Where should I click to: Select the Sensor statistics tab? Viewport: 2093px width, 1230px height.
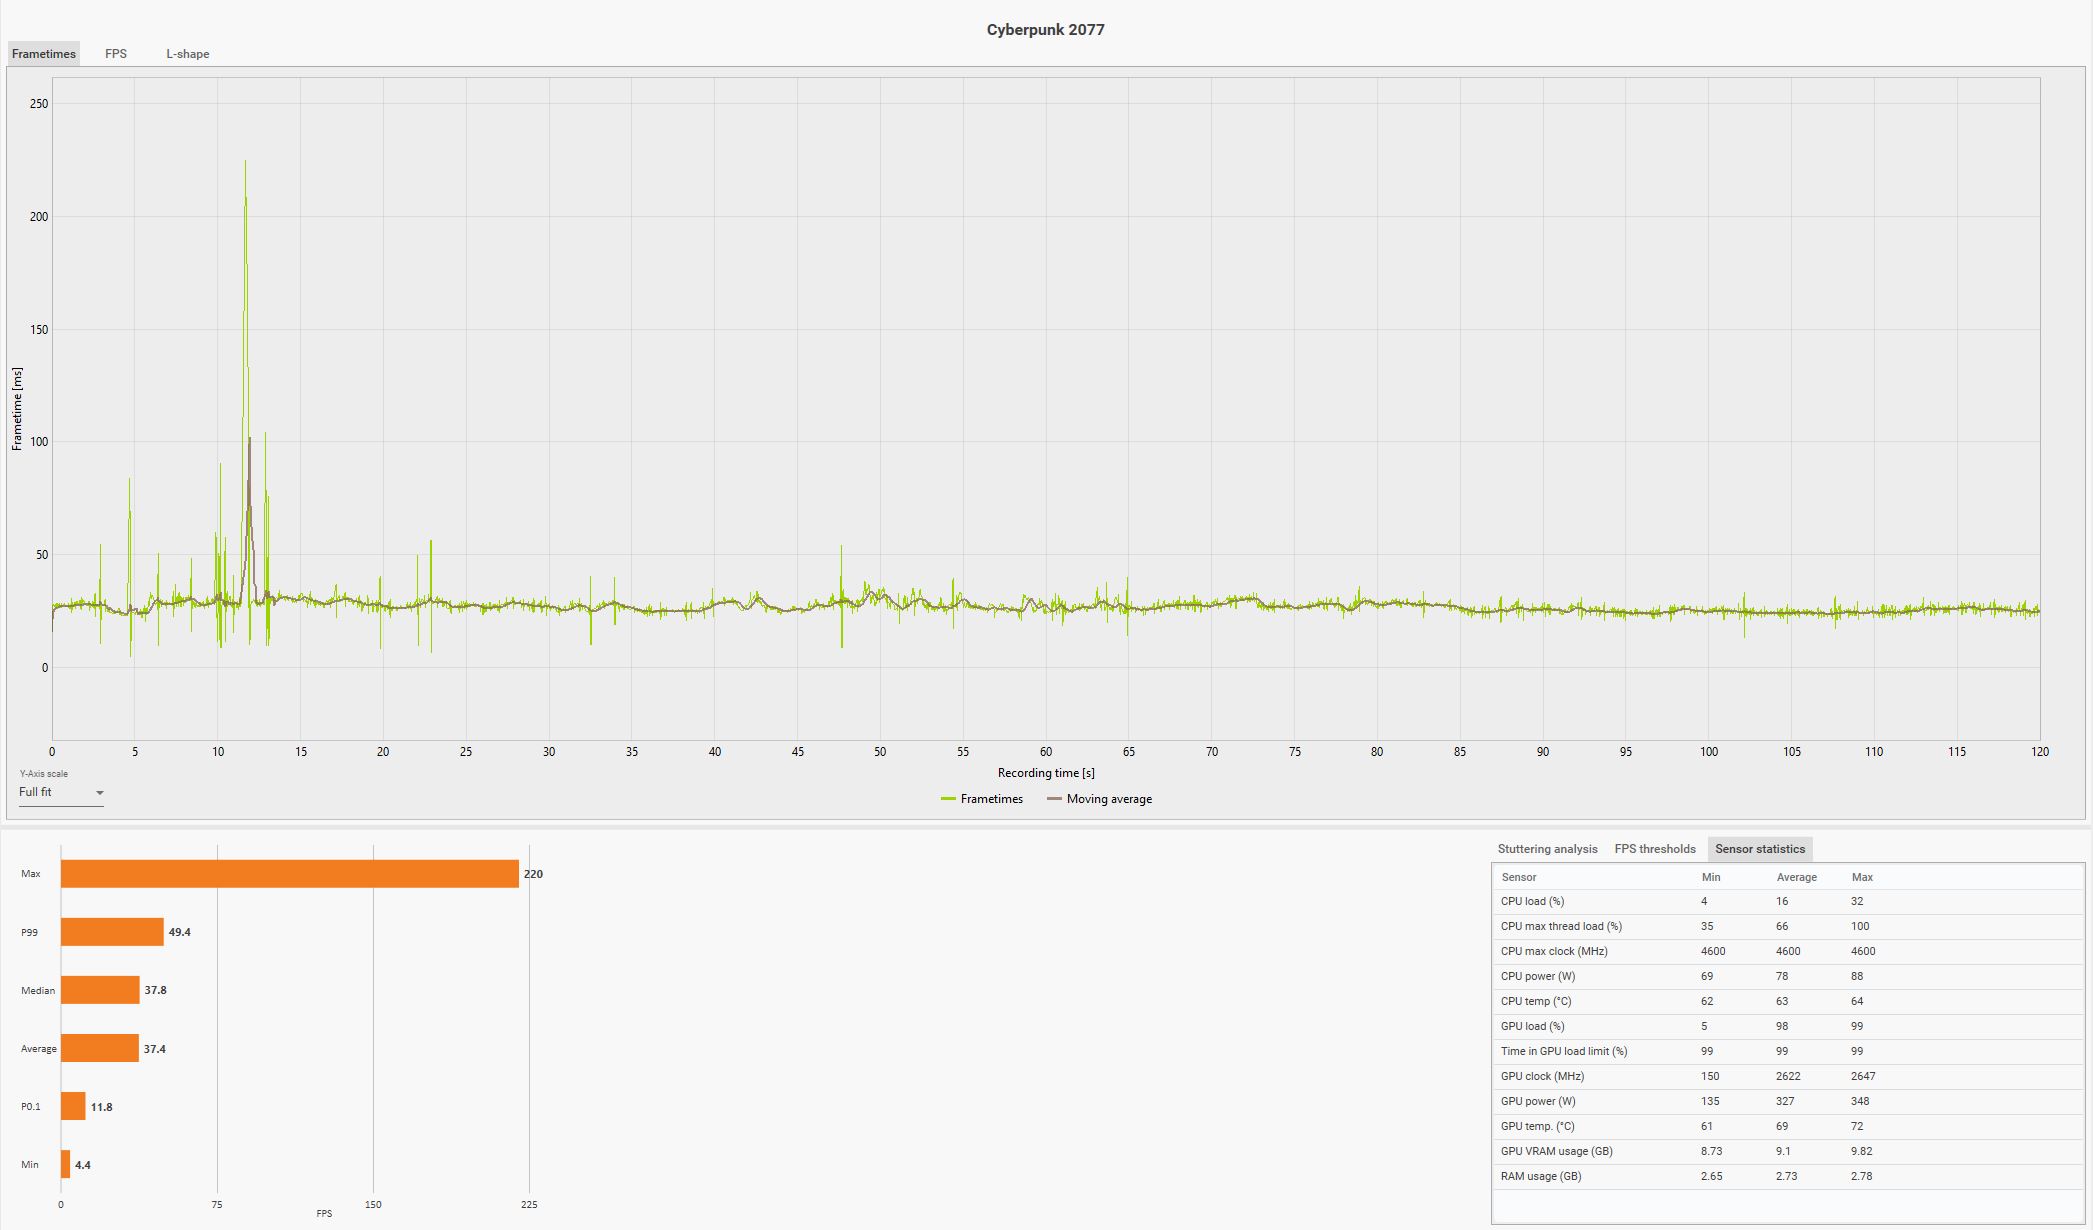(x=1759, y=849)
